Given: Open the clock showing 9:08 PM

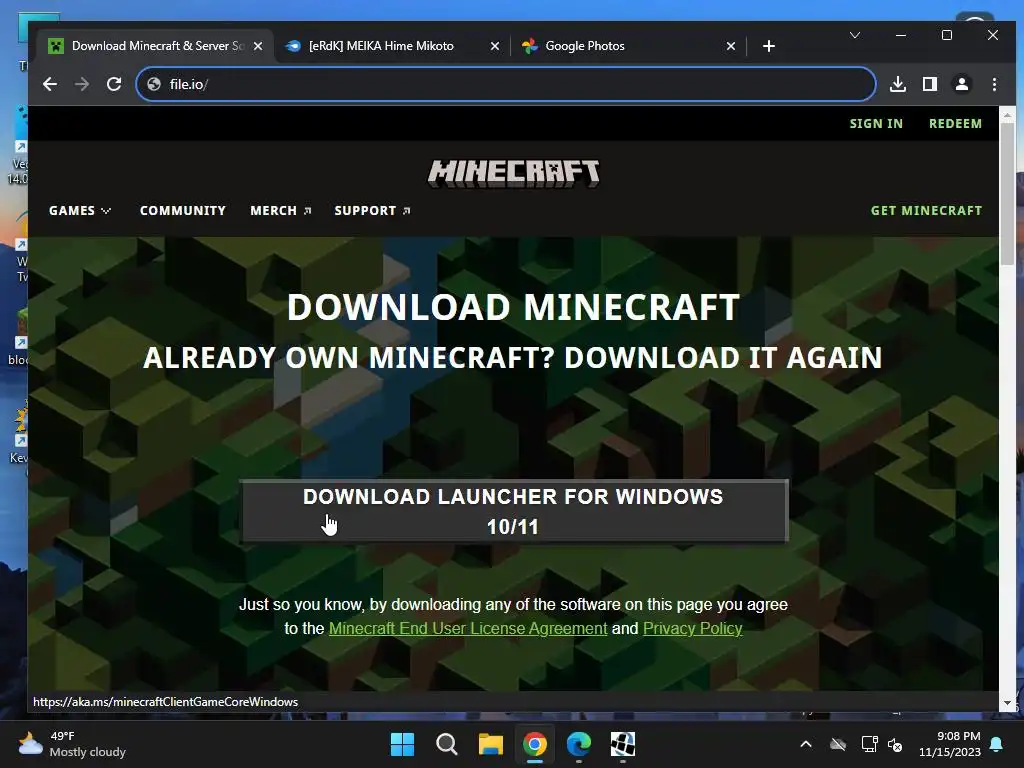Looking at the screenshot, I should click(950, 744).
